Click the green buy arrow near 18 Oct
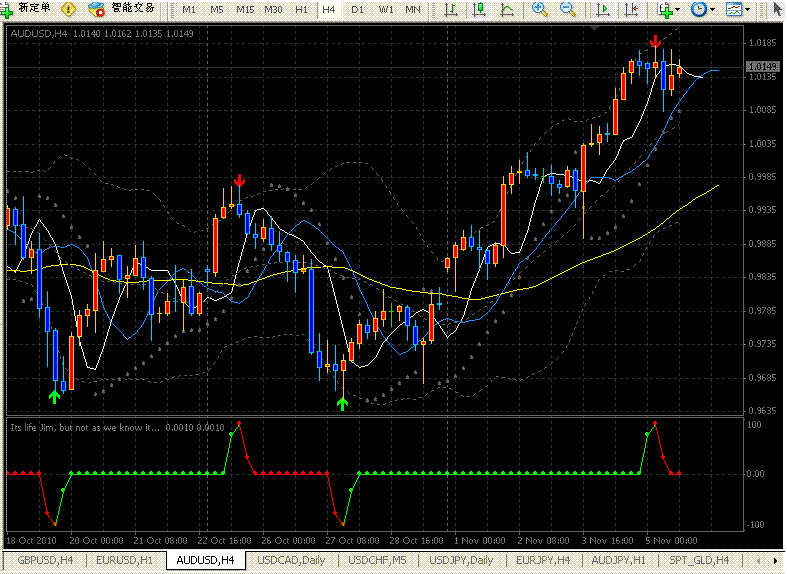 point(55,397)
